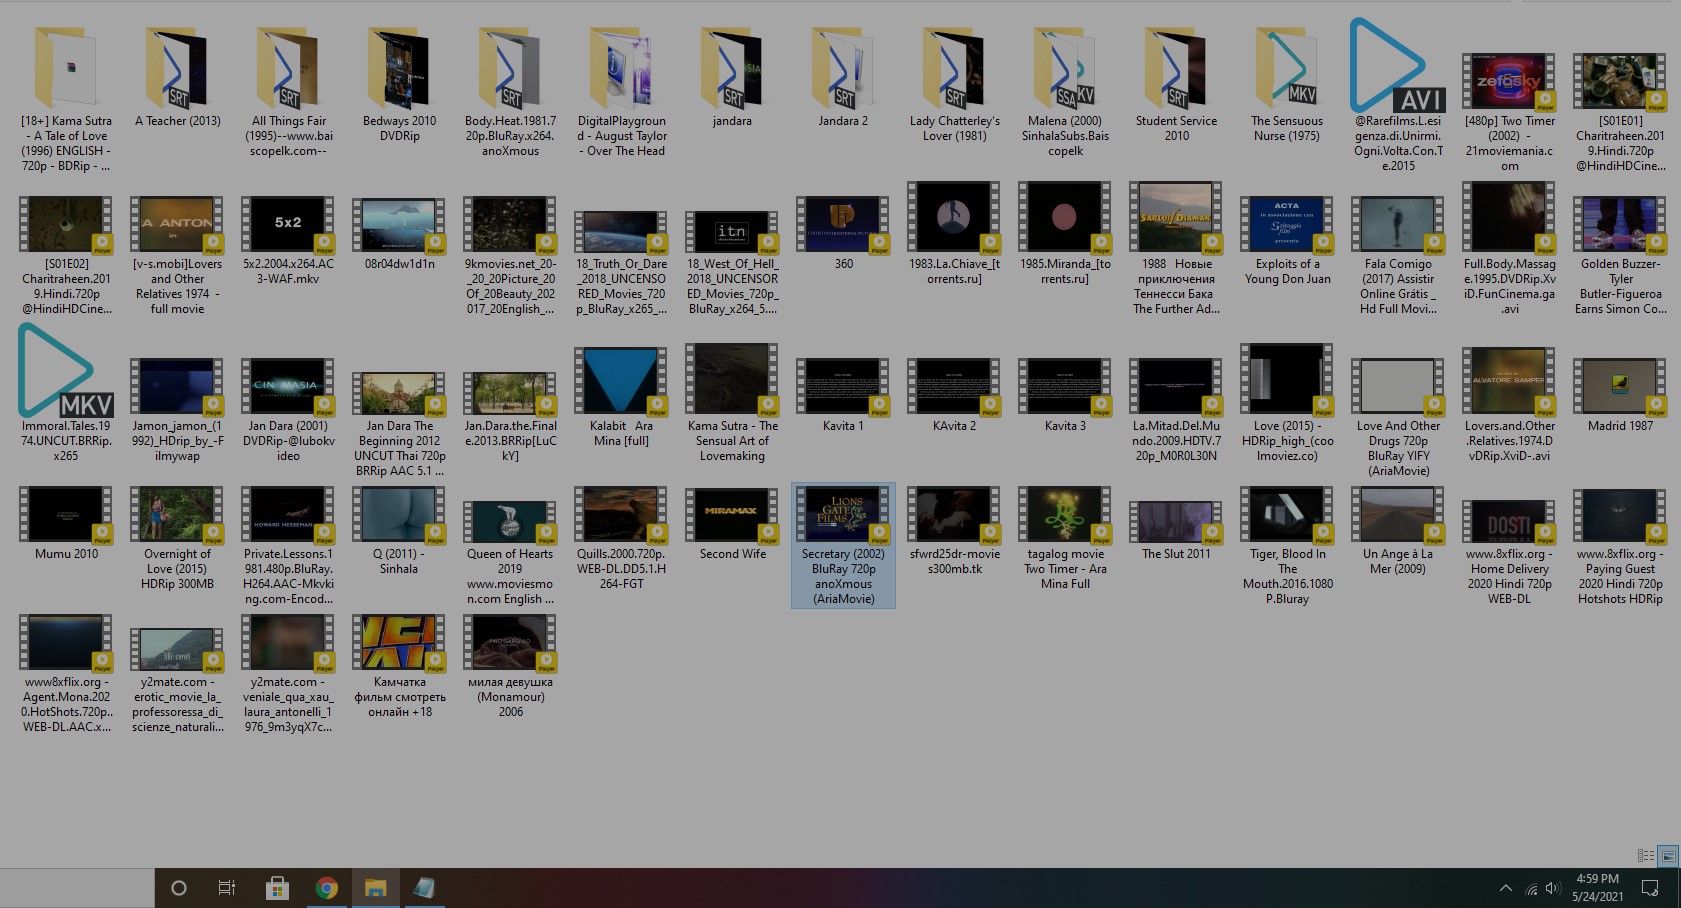Open the notepad-like app on taskbar
The height and width of the screenshot is (908, 1681).
tap(424, 888)
